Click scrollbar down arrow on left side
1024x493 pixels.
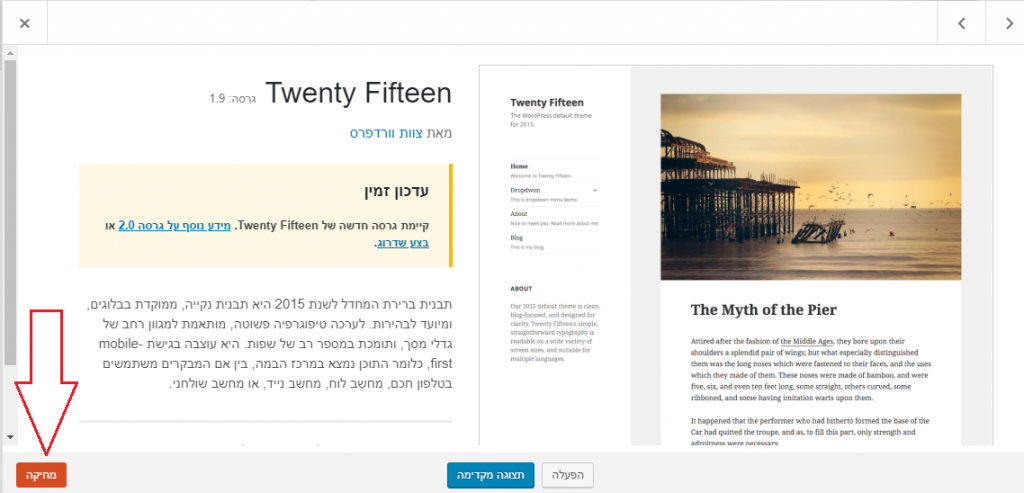click(x=9, y=436)
